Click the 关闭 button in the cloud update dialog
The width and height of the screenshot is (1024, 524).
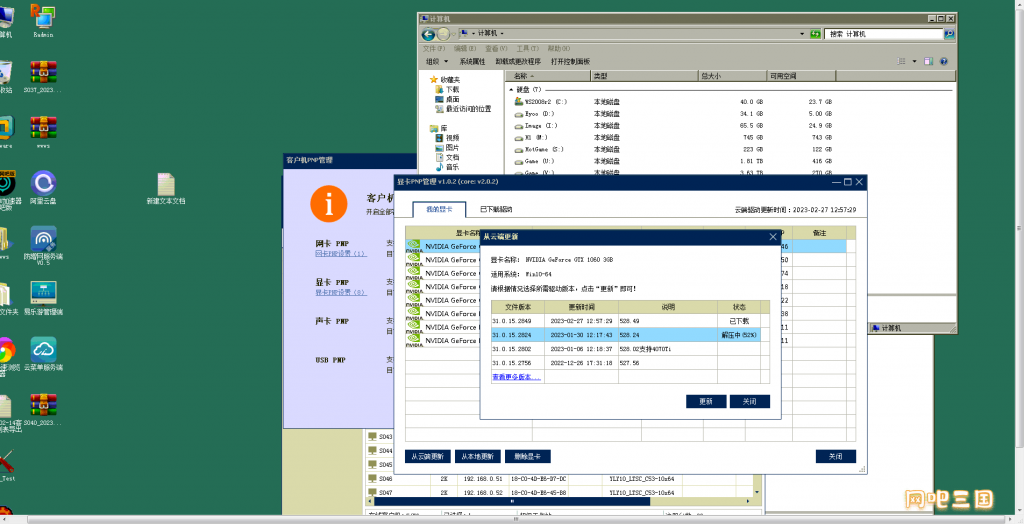[750, 401]
